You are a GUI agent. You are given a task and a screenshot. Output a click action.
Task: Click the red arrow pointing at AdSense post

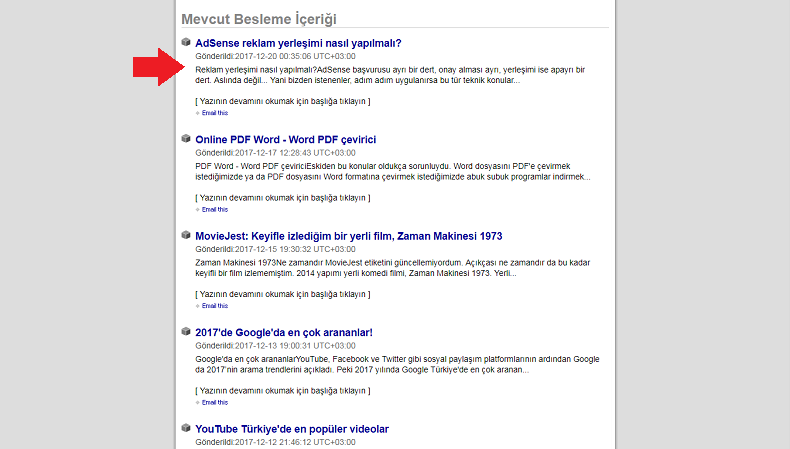coord(159,67)
